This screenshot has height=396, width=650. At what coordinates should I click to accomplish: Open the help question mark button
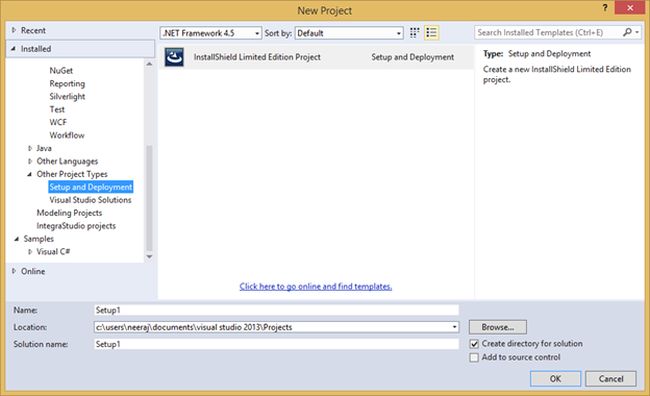coord(605,8)
